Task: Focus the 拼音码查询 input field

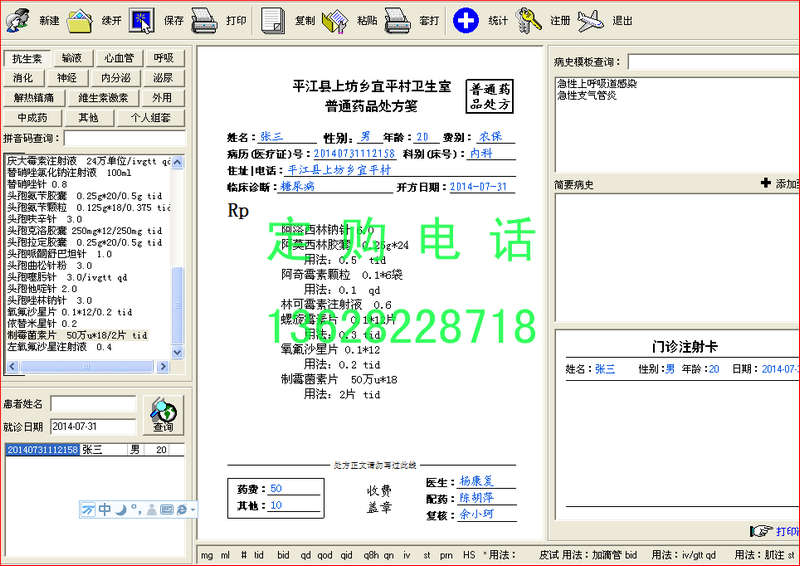Action: click(x=125, y=138)
